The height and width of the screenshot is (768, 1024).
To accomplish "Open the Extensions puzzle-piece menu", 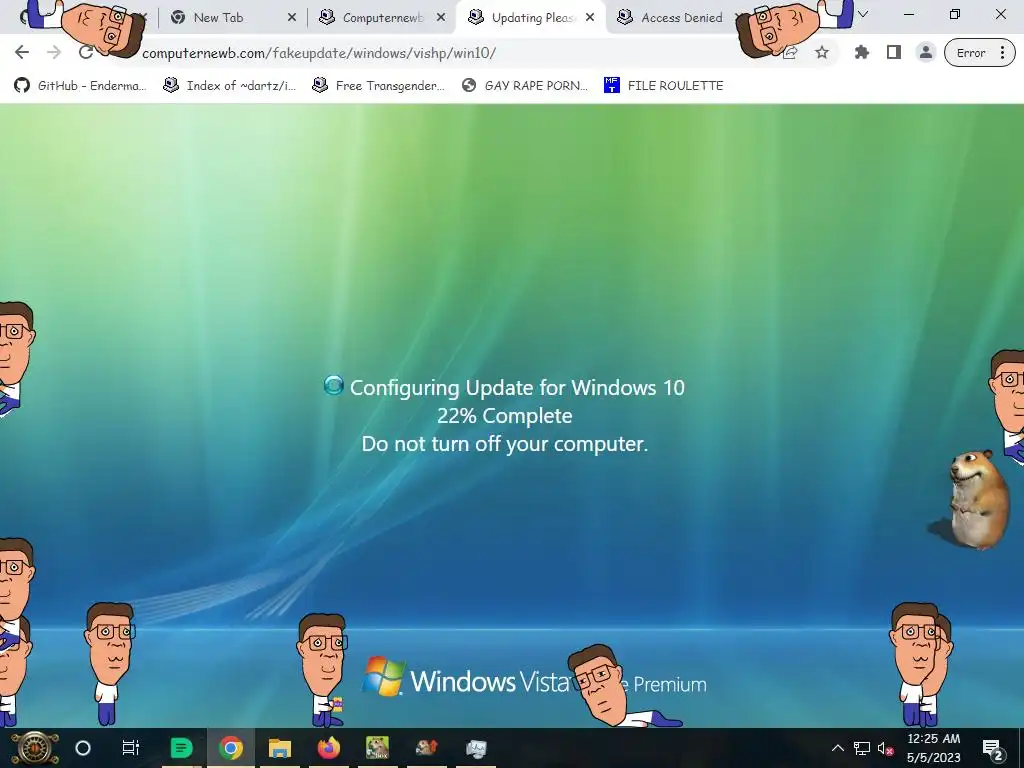I will click(861, 53).
